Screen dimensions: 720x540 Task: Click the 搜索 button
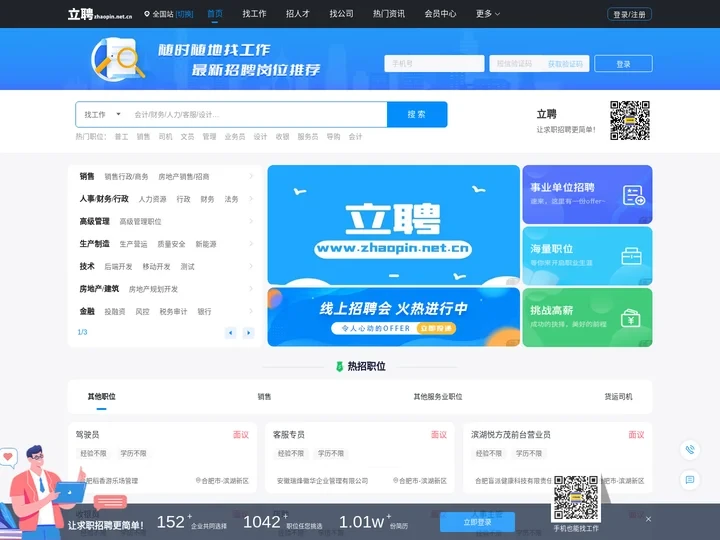click(417, 114)
